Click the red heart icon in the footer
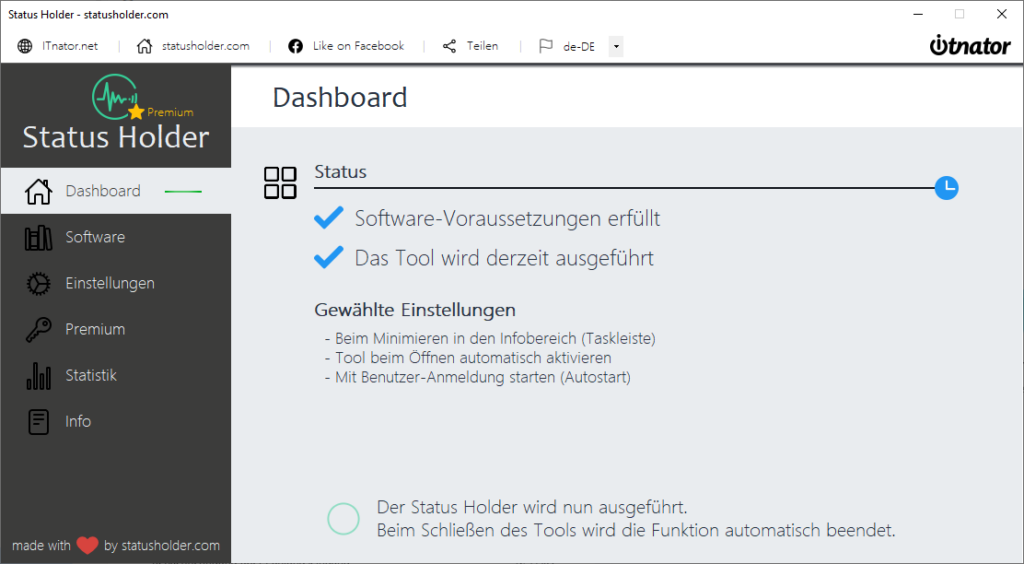The image size is (1024, 564). [88, 546]
